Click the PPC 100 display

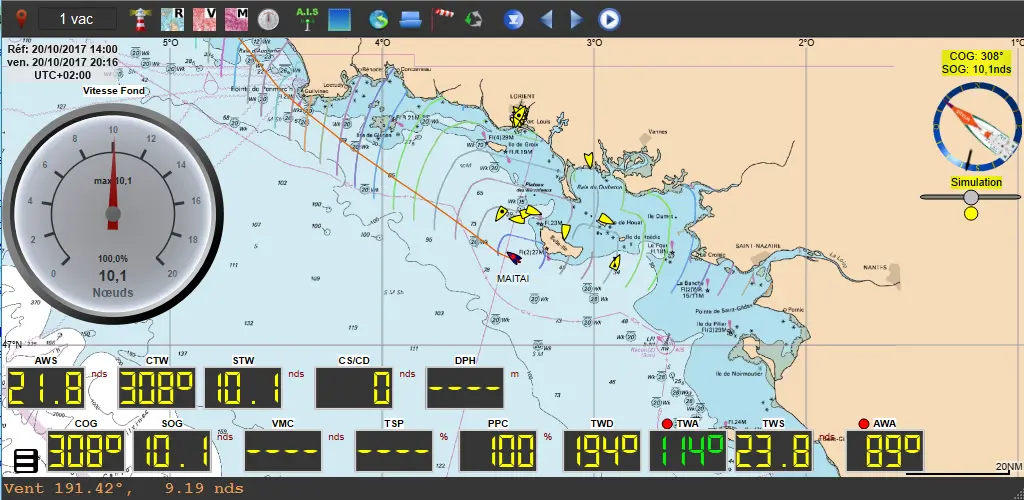tap(498, 450)
